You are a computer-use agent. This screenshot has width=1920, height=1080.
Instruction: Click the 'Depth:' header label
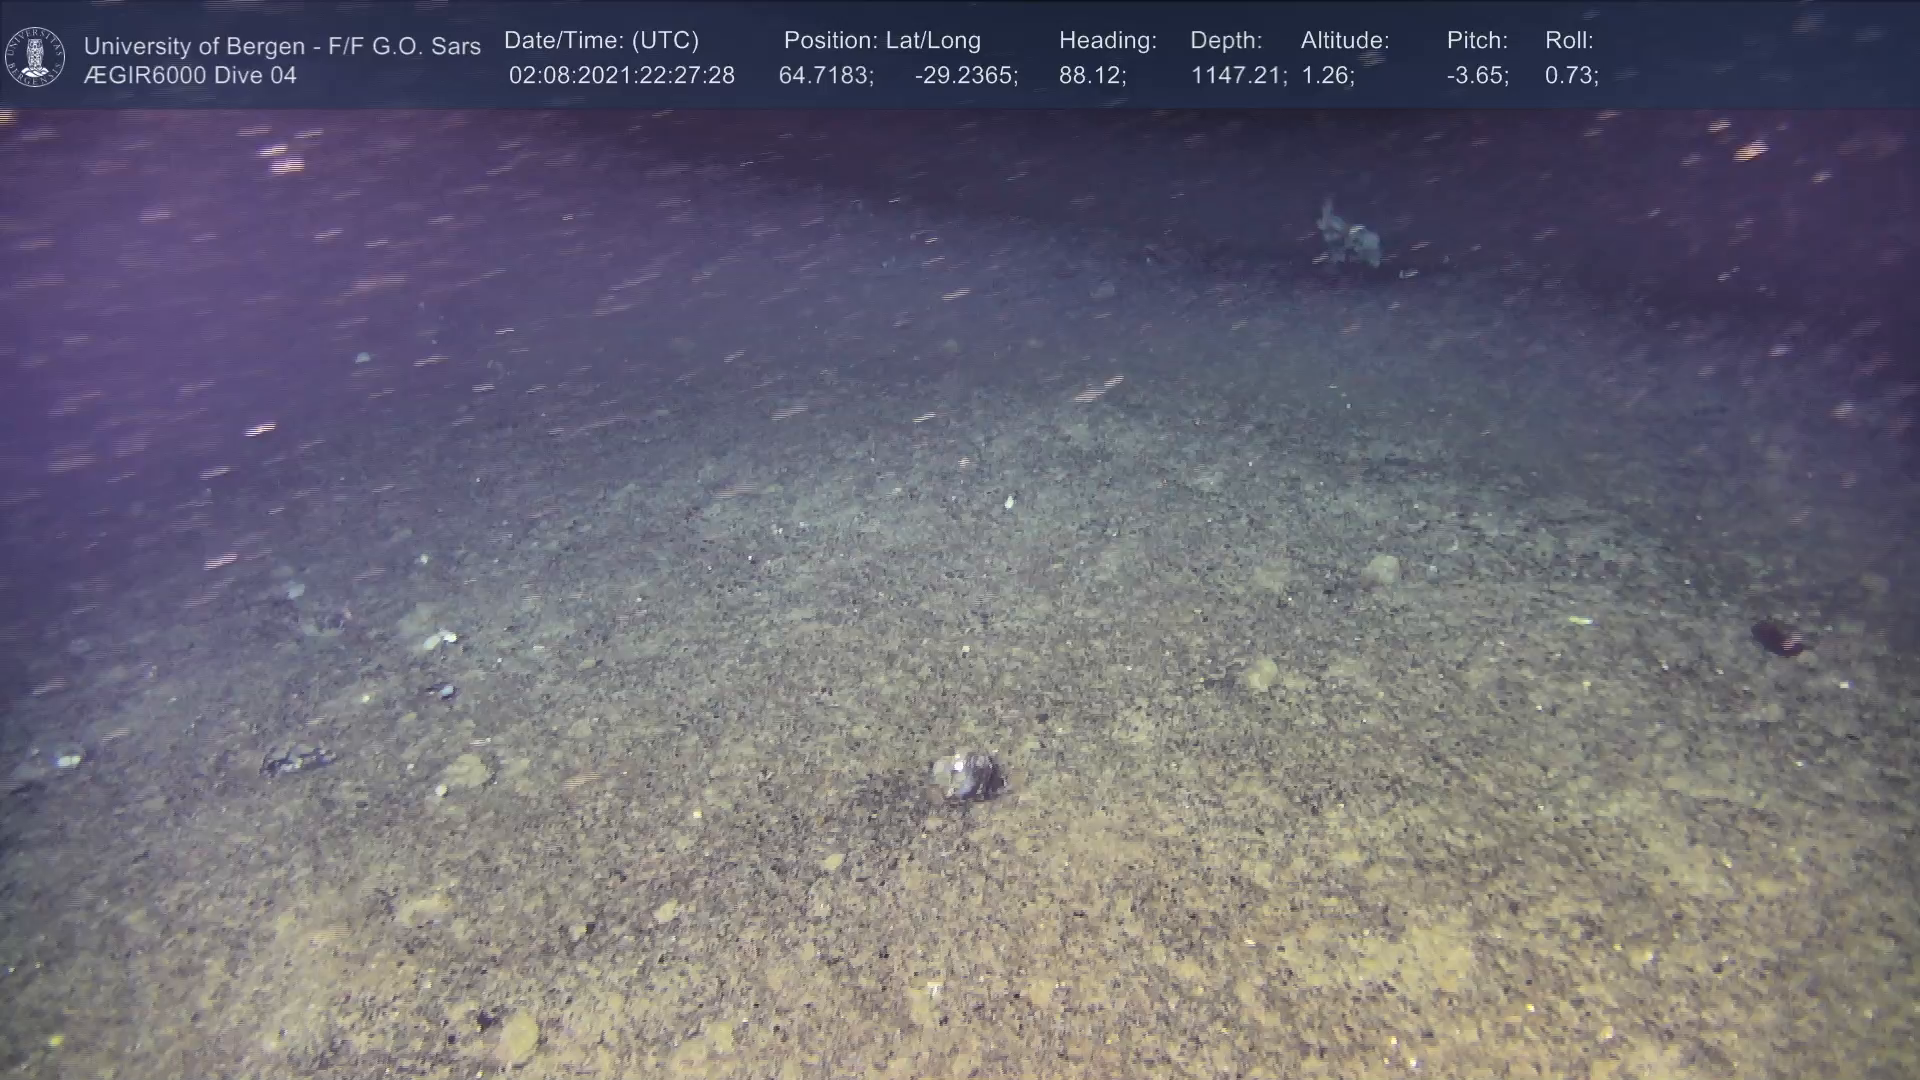1225,41
